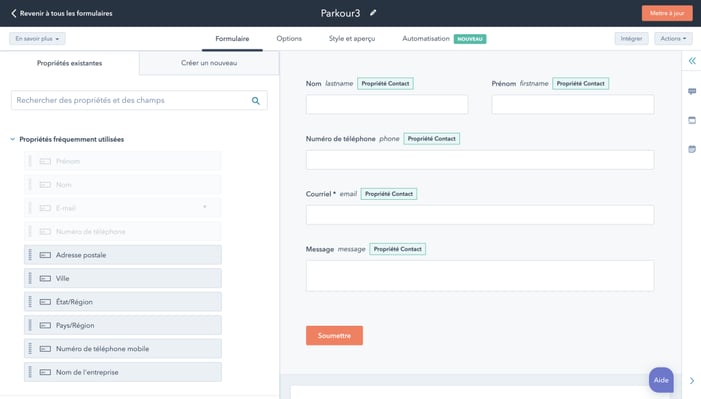Switch to the Formulaire tab
701x399 pixels.
coord(232,38)
